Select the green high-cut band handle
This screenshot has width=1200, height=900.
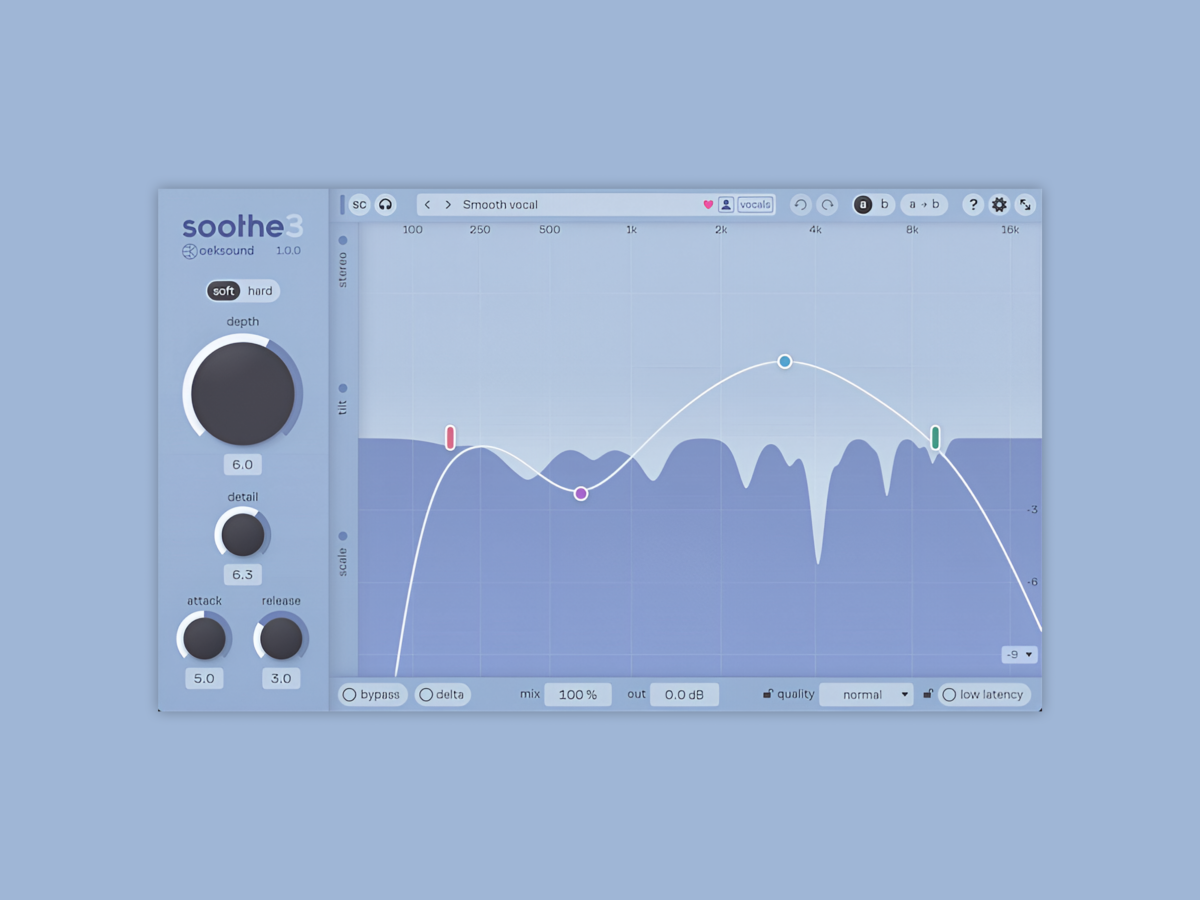click(x=936, y=437)
